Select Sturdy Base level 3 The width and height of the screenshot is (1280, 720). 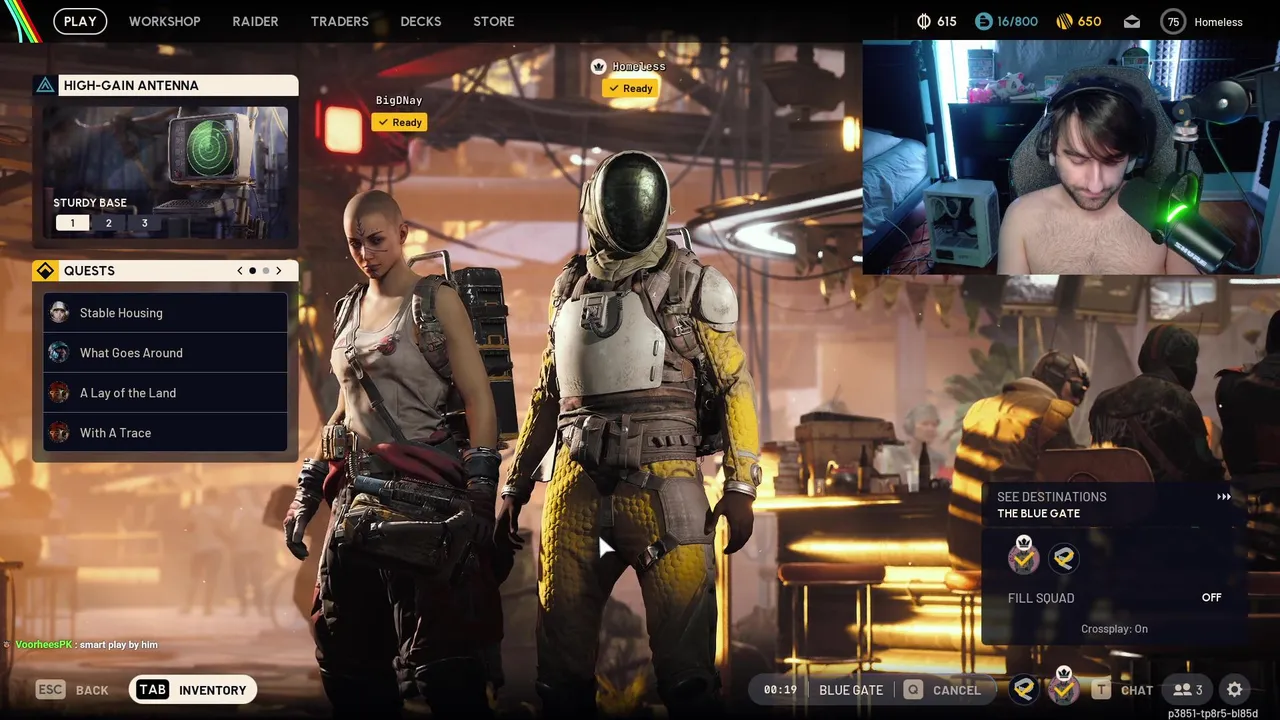click(x=144, y=223)
